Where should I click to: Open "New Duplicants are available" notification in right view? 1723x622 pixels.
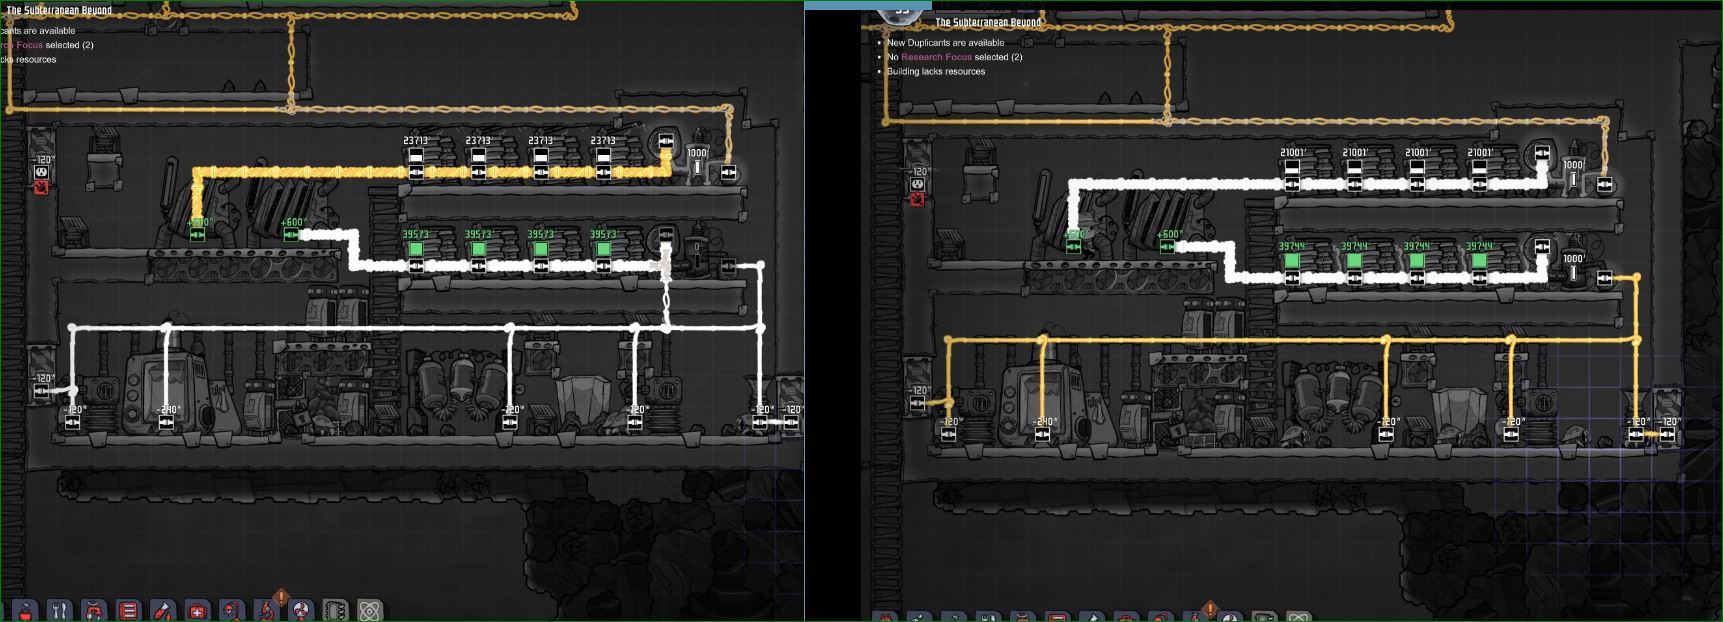click(x=945, y=43)
